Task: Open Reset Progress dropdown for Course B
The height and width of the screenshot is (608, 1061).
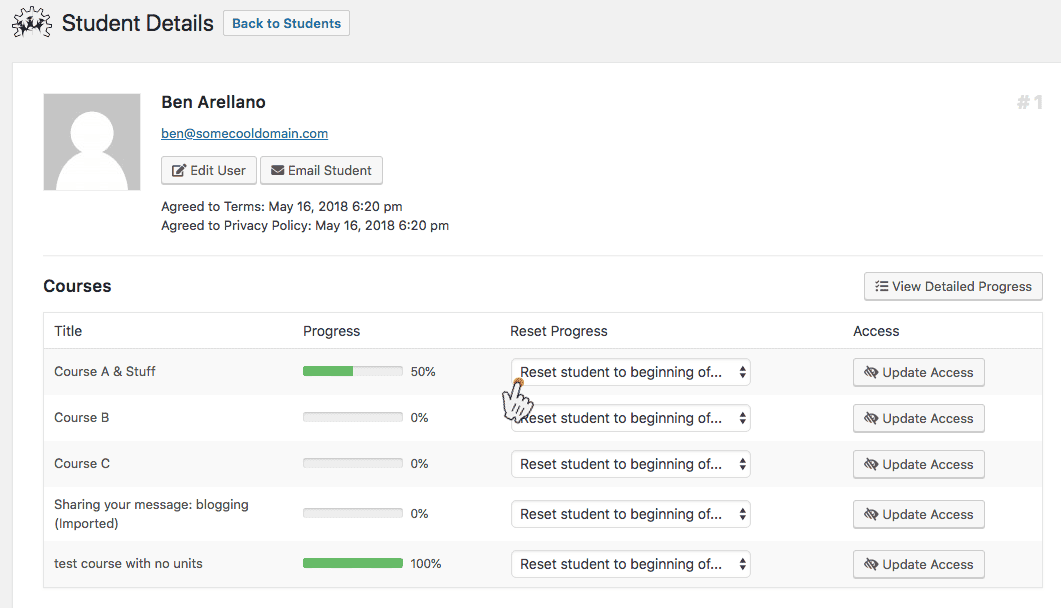Action: [x=631, y=418]
